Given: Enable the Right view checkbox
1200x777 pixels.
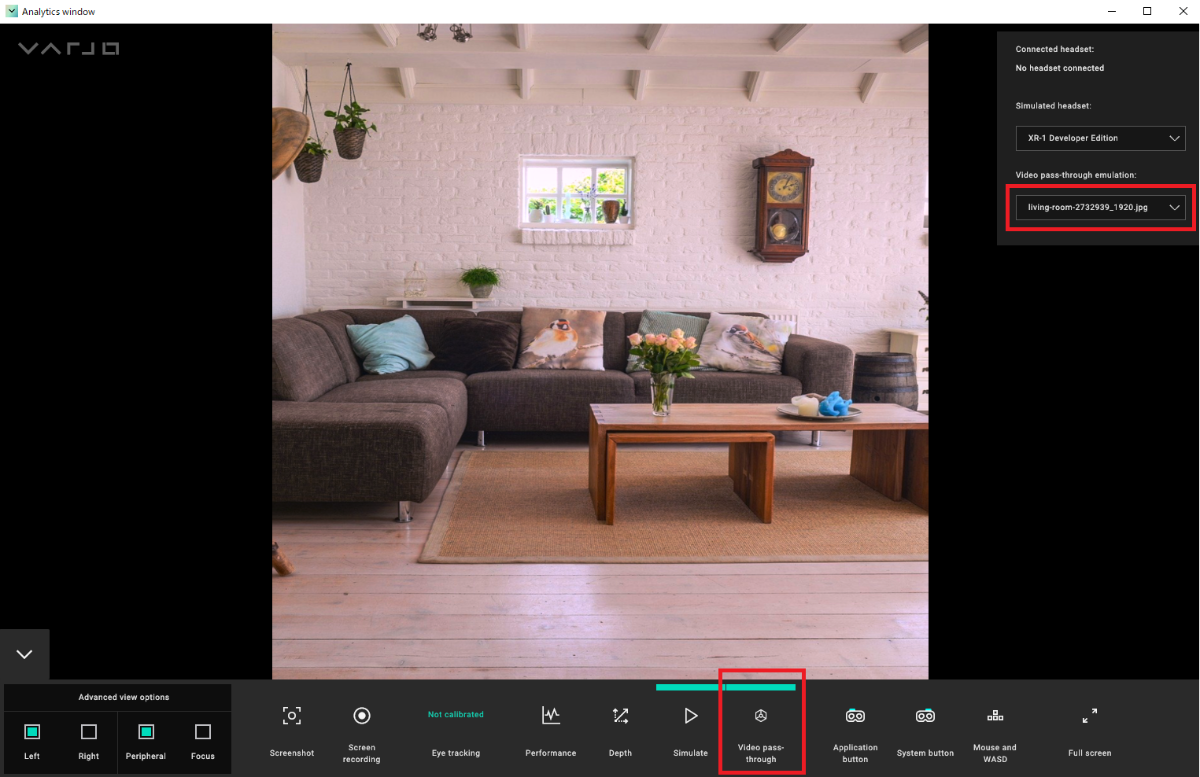Looking at the screenshot, I should pos(89,732).
